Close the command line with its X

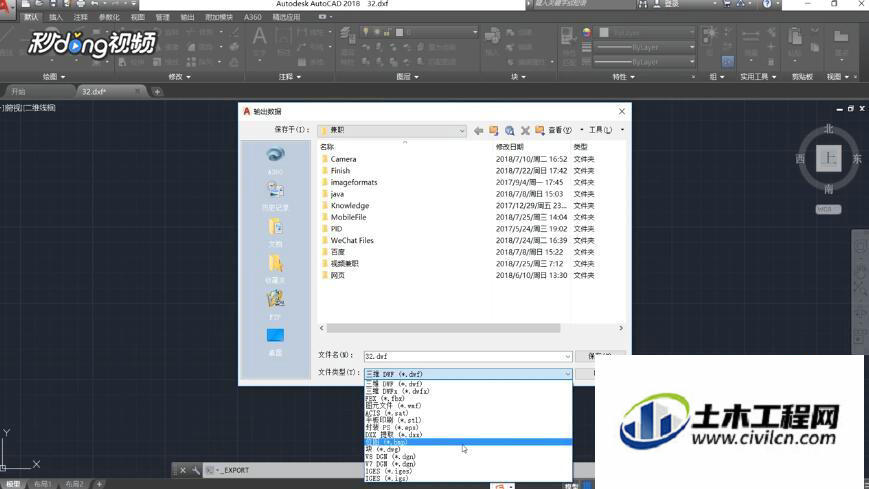183,470
